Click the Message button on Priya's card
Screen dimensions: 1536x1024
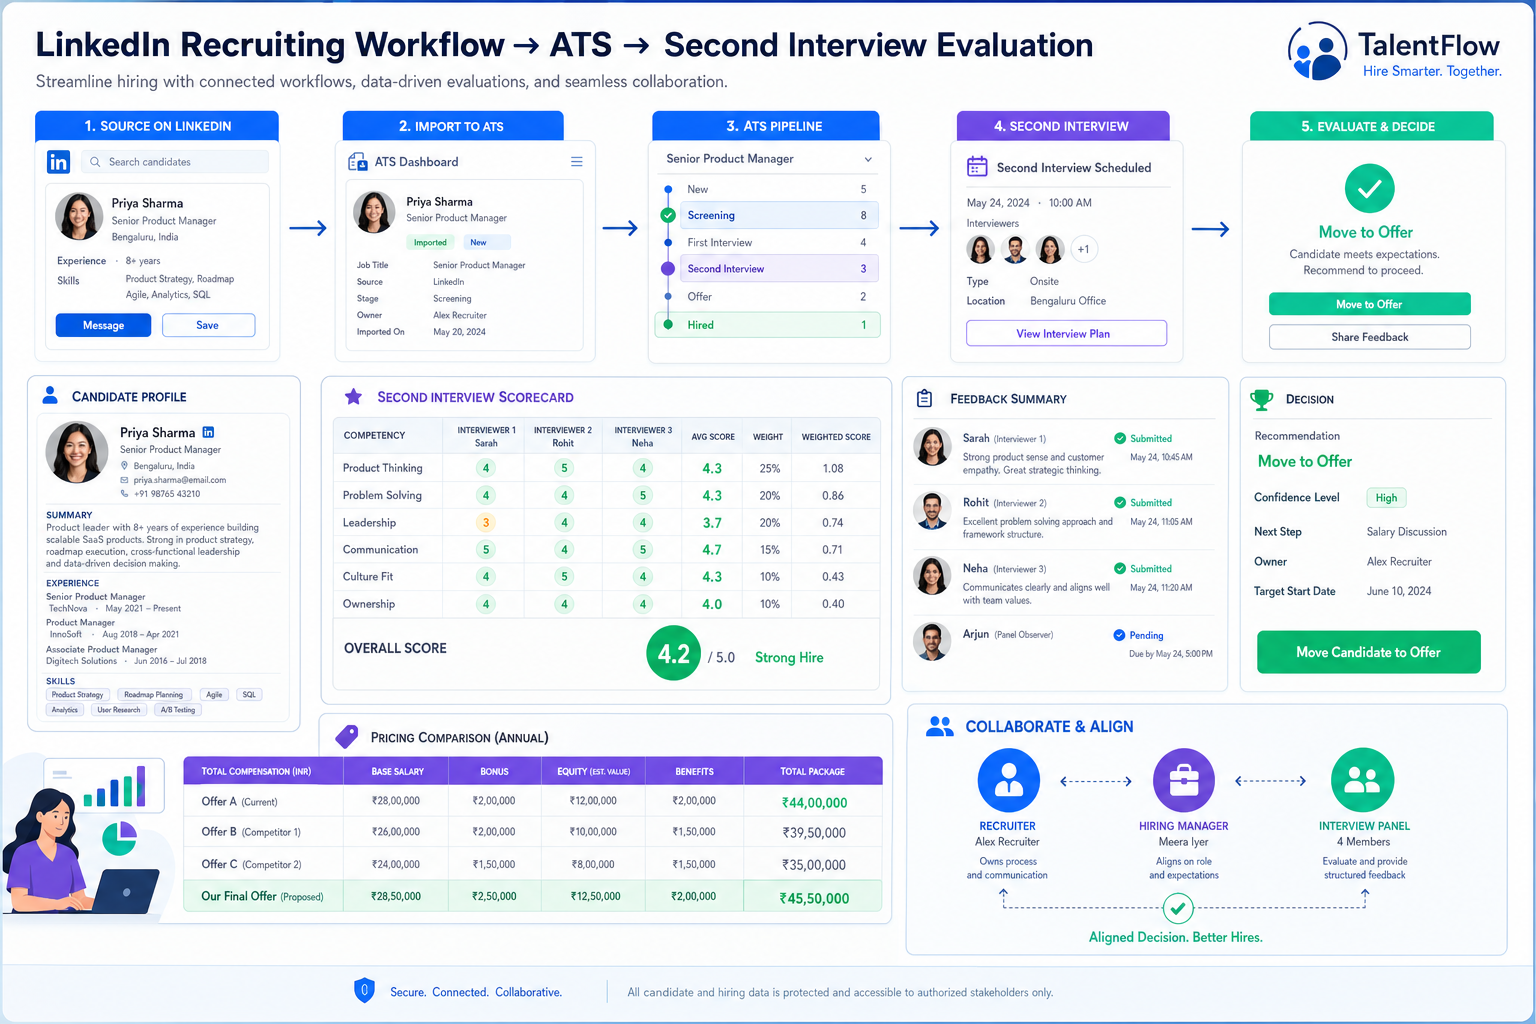(x=103, y=325)
